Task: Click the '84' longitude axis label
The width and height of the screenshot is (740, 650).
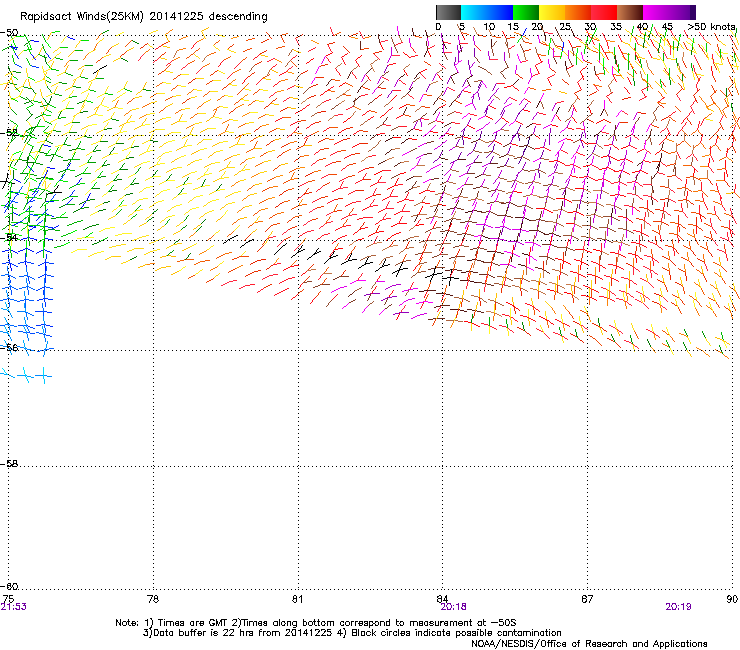Action: (x=442, y=599)
